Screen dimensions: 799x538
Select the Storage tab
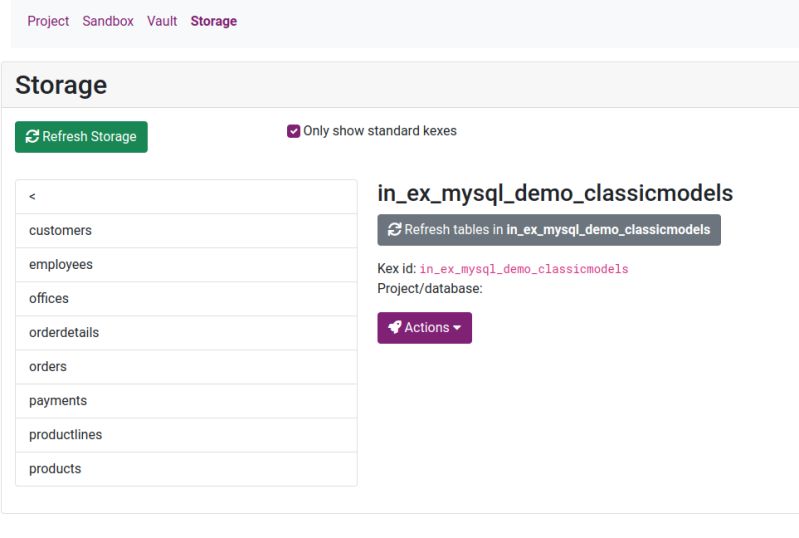214,21
